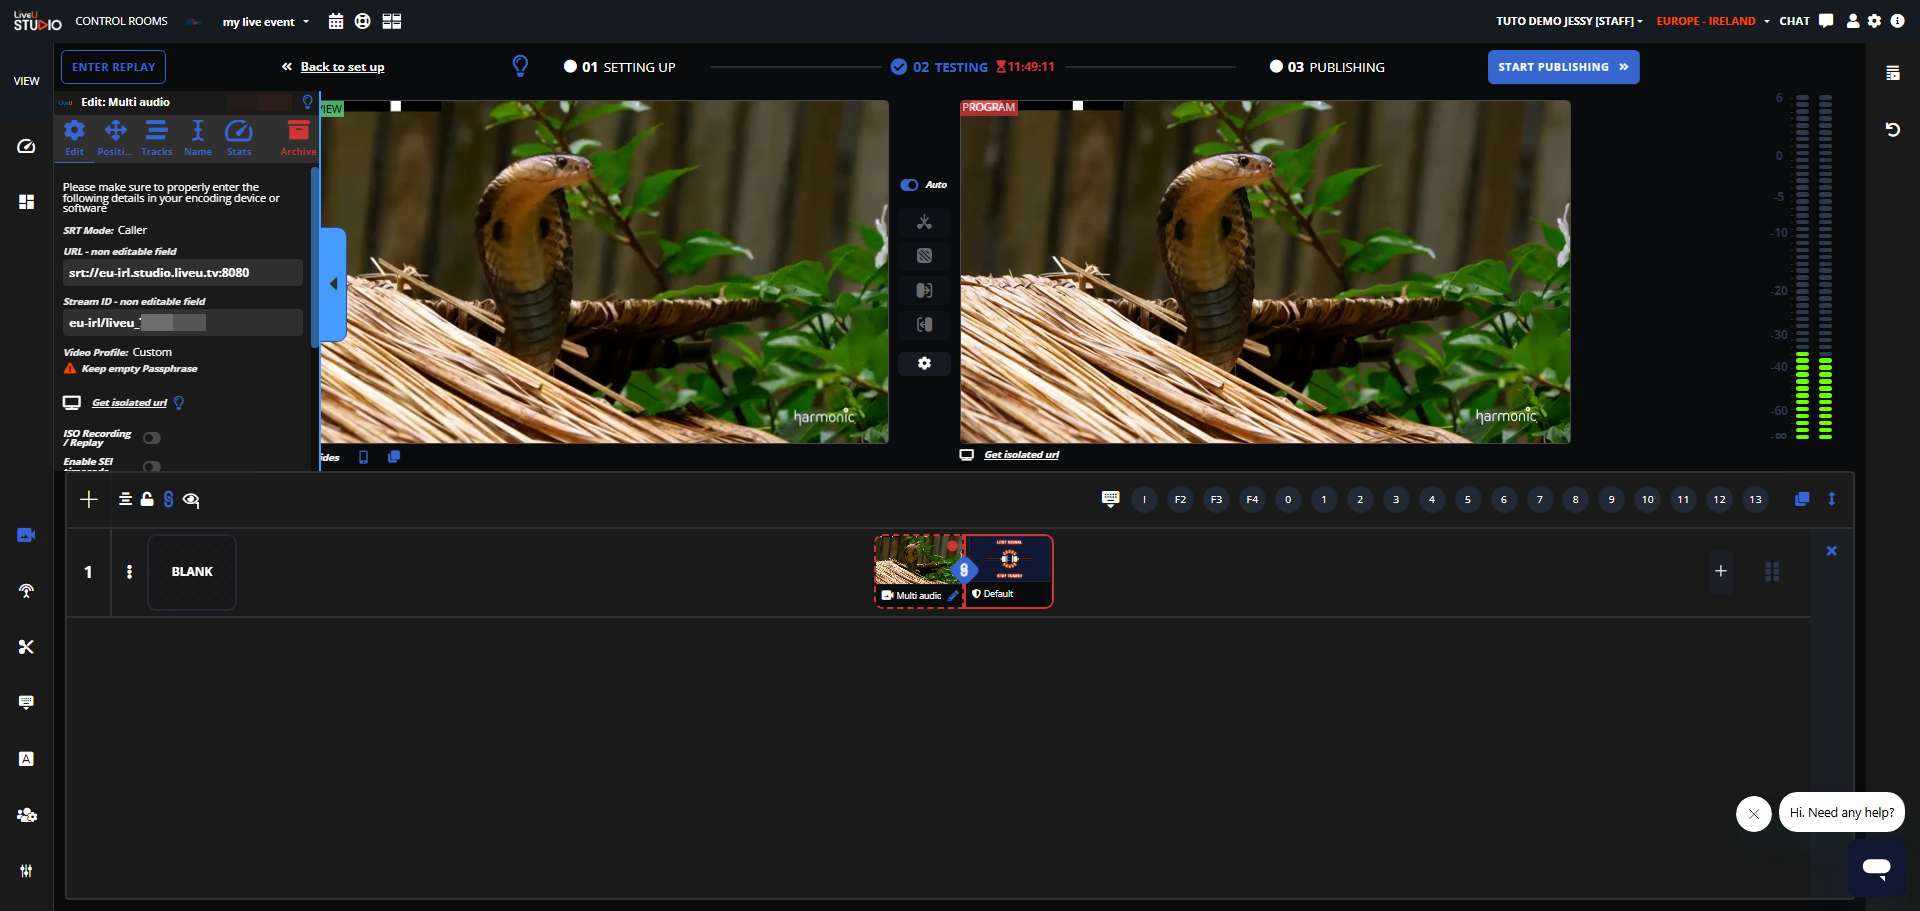
Task: Enable ISO Recording / Replay toggle
Action: tap(152, 438)
